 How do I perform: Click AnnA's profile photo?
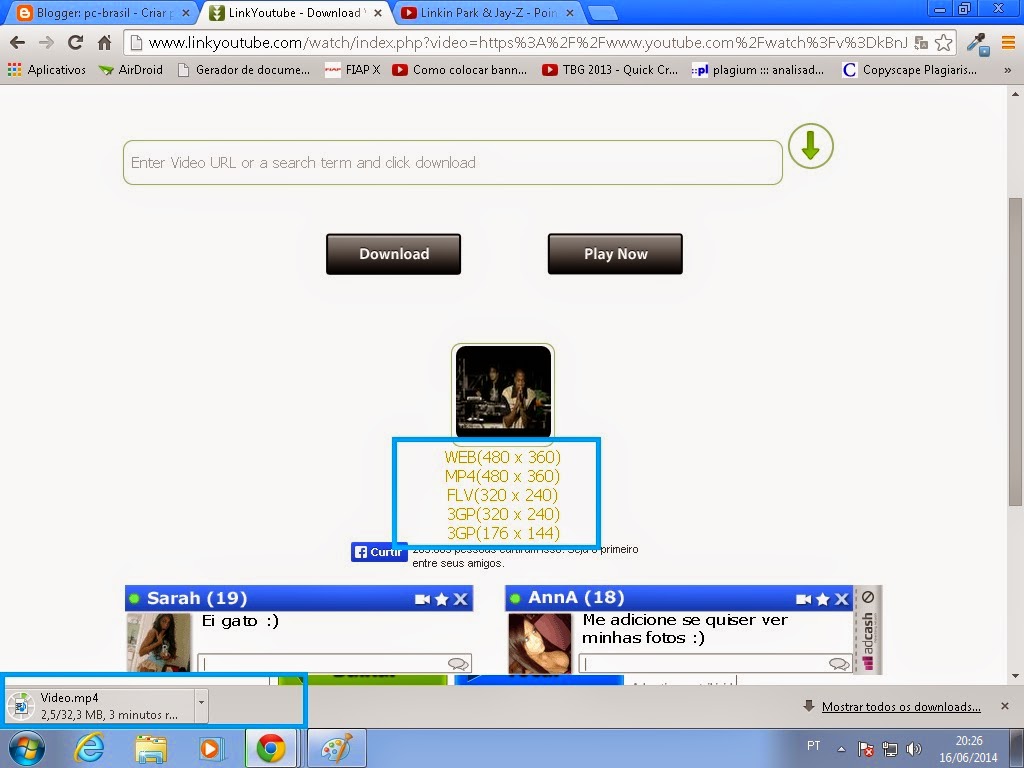540,643
